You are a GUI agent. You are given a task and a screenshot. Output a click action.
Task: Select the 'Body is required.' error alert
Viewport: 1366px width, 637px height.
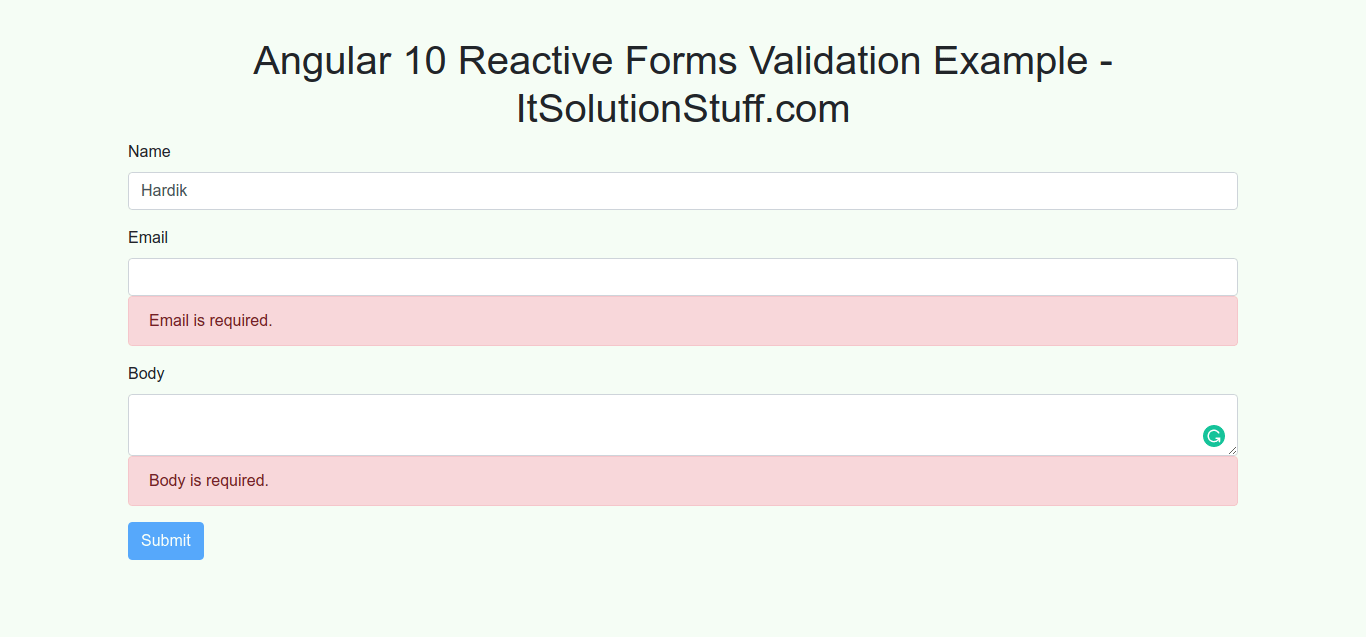click(682, 481)
